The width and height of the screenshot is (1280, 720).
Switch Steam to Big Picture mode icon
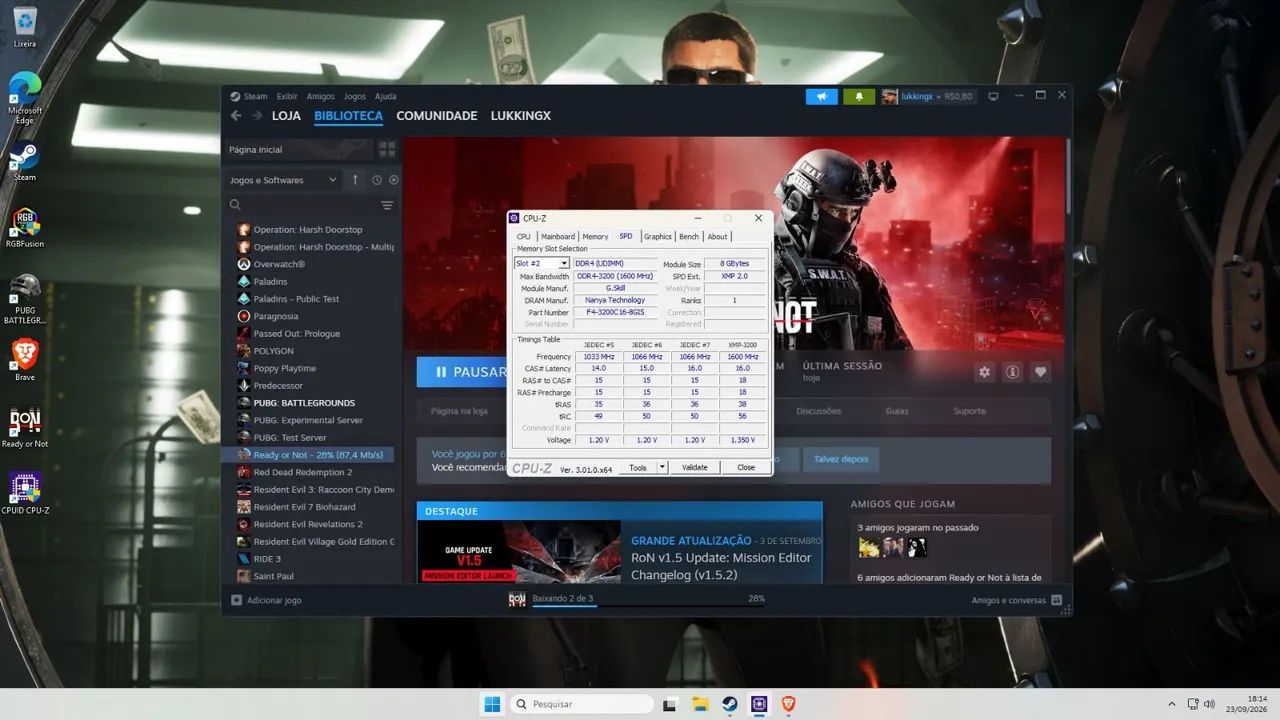point(993,96)
